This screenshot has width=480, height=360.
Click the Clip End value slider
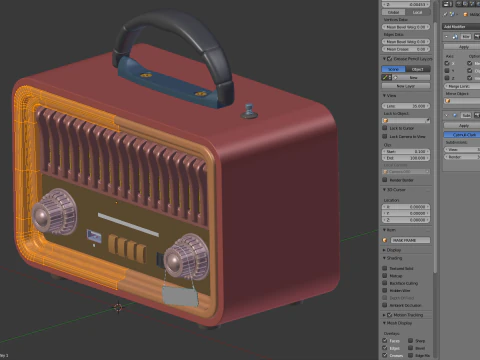[x=406, y=158]
